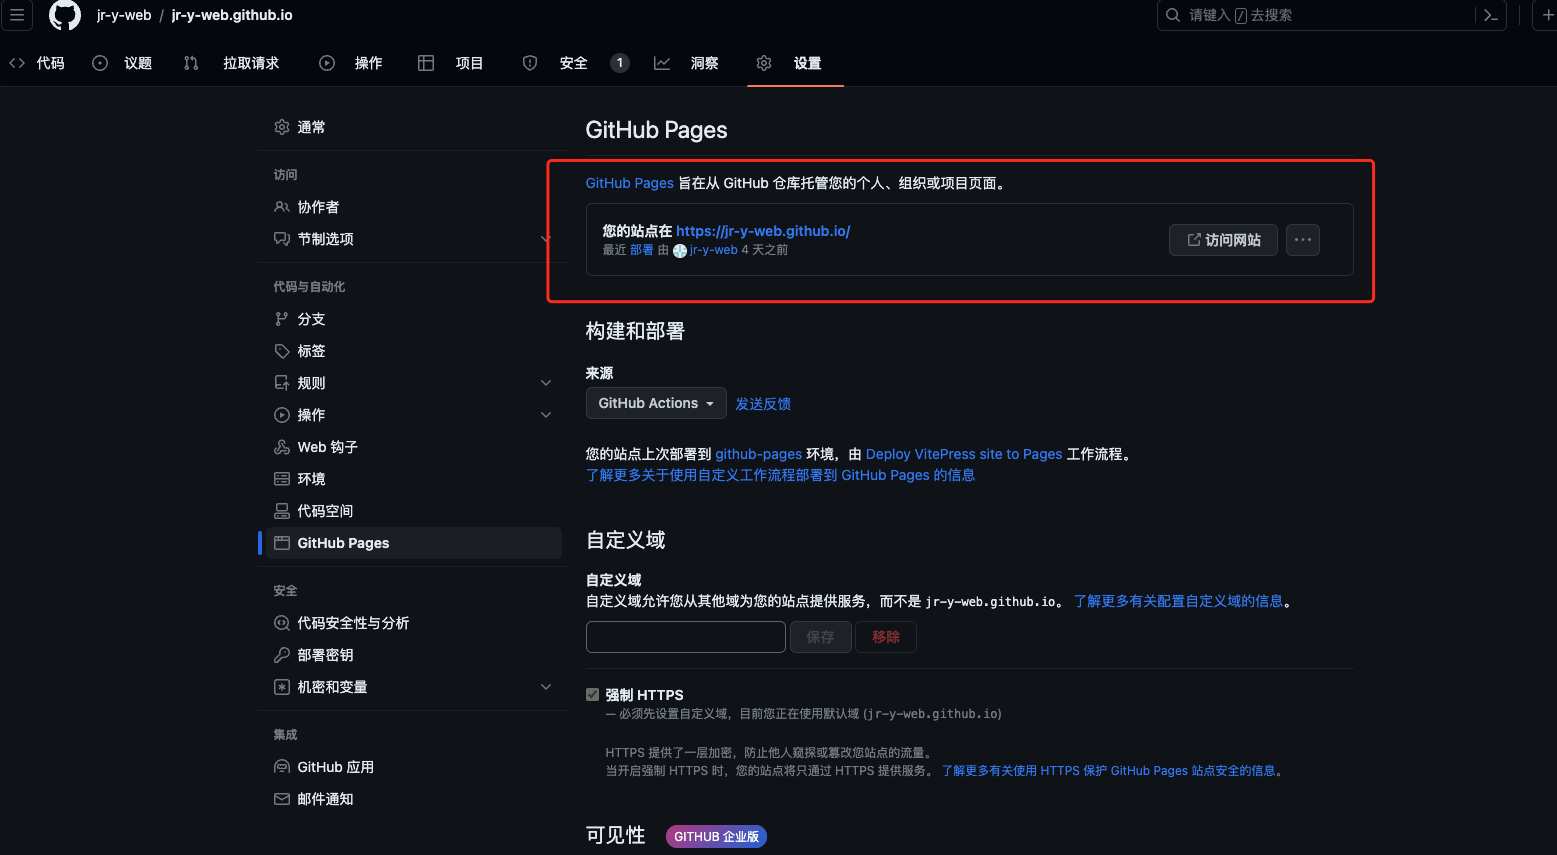Open 了解更多关于使用自定义工作流程部署 link
The image size is (1557, 855).
pyautogui.click(x=780, y=475)
